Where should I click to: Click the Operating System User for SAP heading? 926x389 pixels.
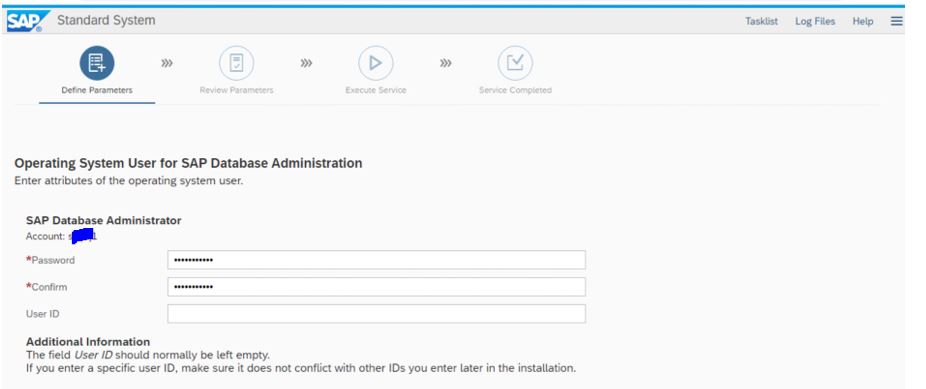[x=188, y=164]
